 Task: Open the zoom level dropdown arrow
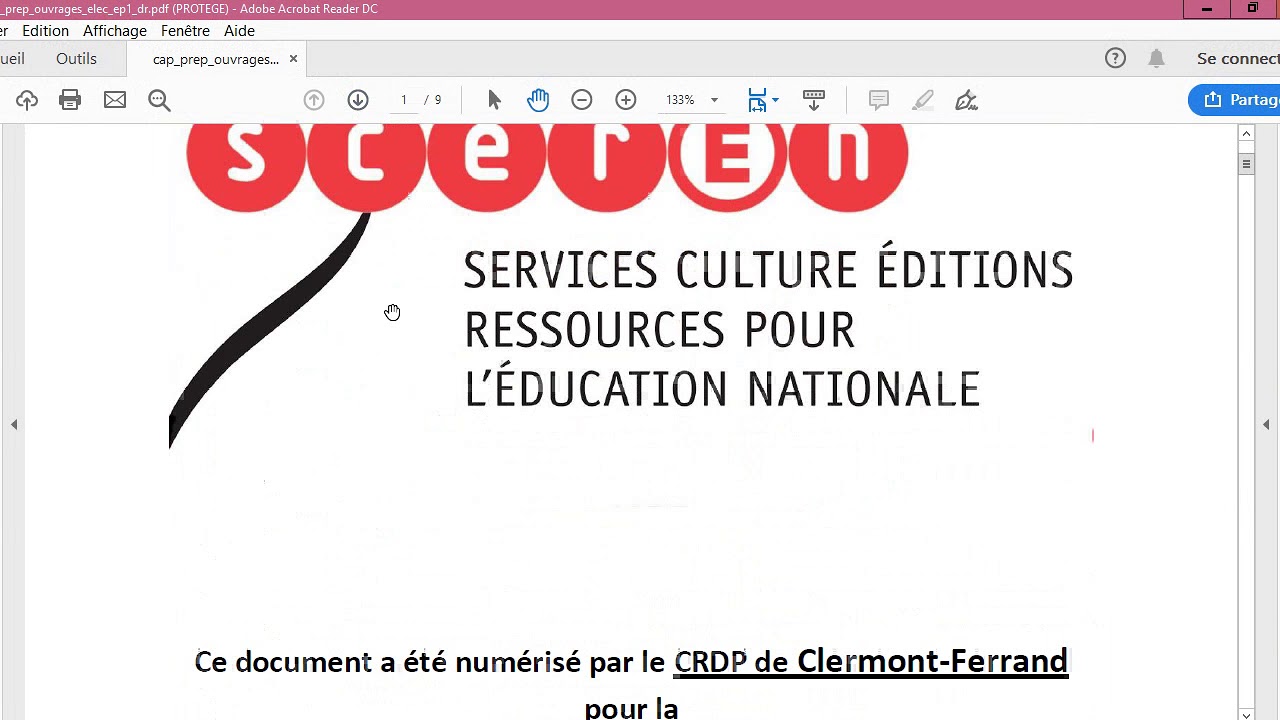(x=714, y=100)
